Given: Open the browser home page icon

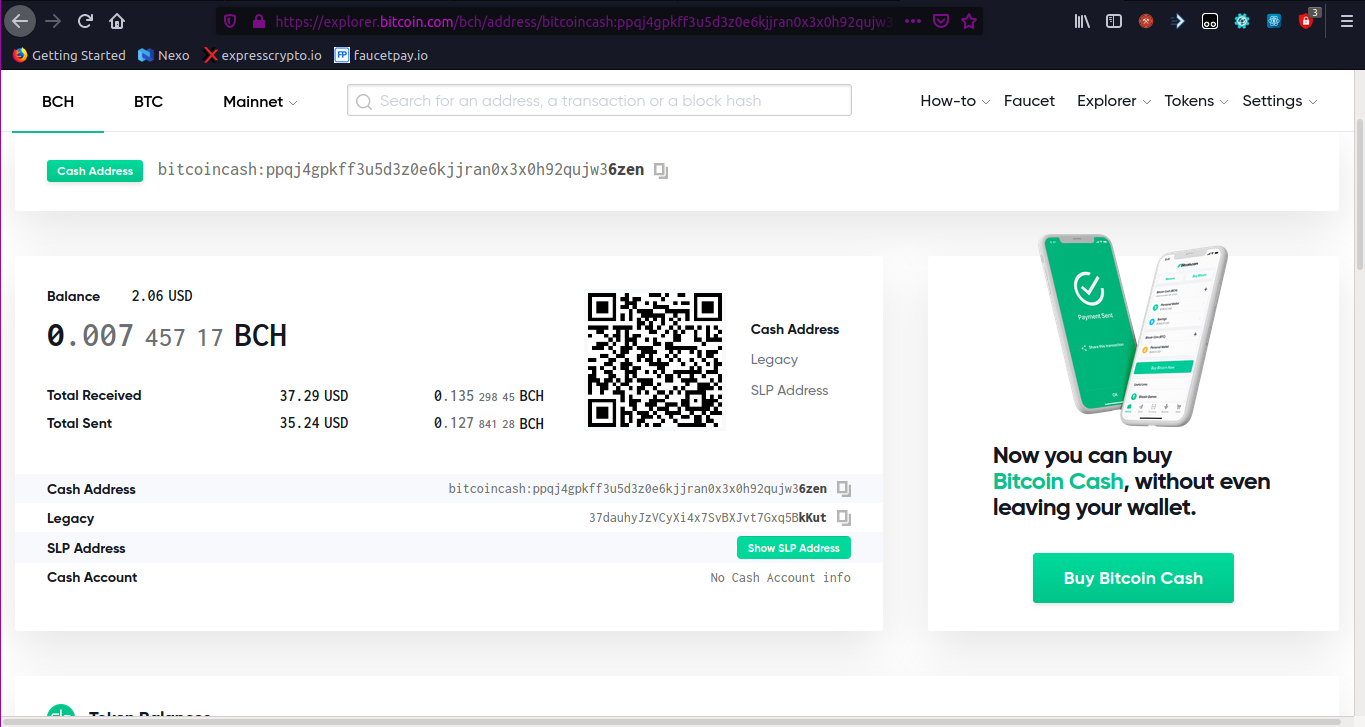Looking at the screenshot, I should tap(117, 21).
